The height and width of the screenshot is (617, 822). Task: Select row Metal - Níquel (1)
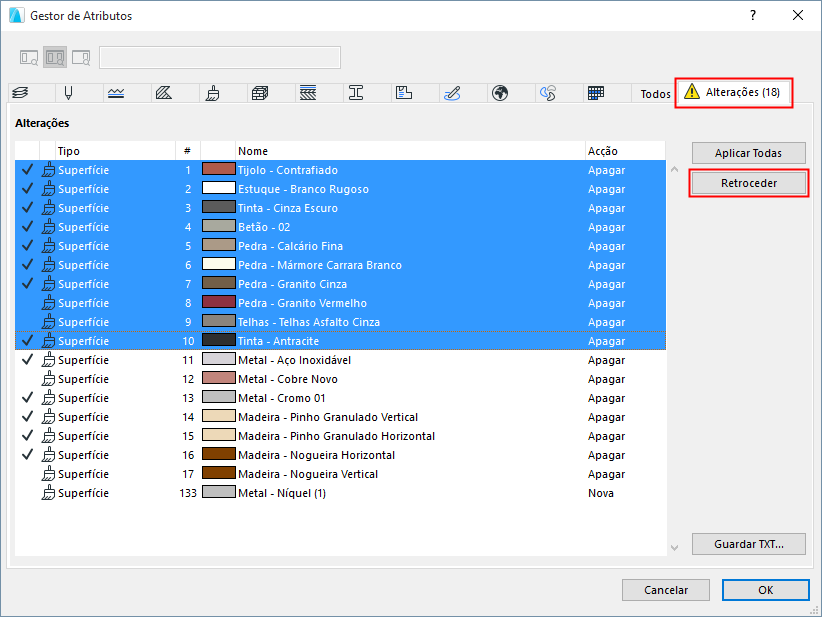click(340, 493)
